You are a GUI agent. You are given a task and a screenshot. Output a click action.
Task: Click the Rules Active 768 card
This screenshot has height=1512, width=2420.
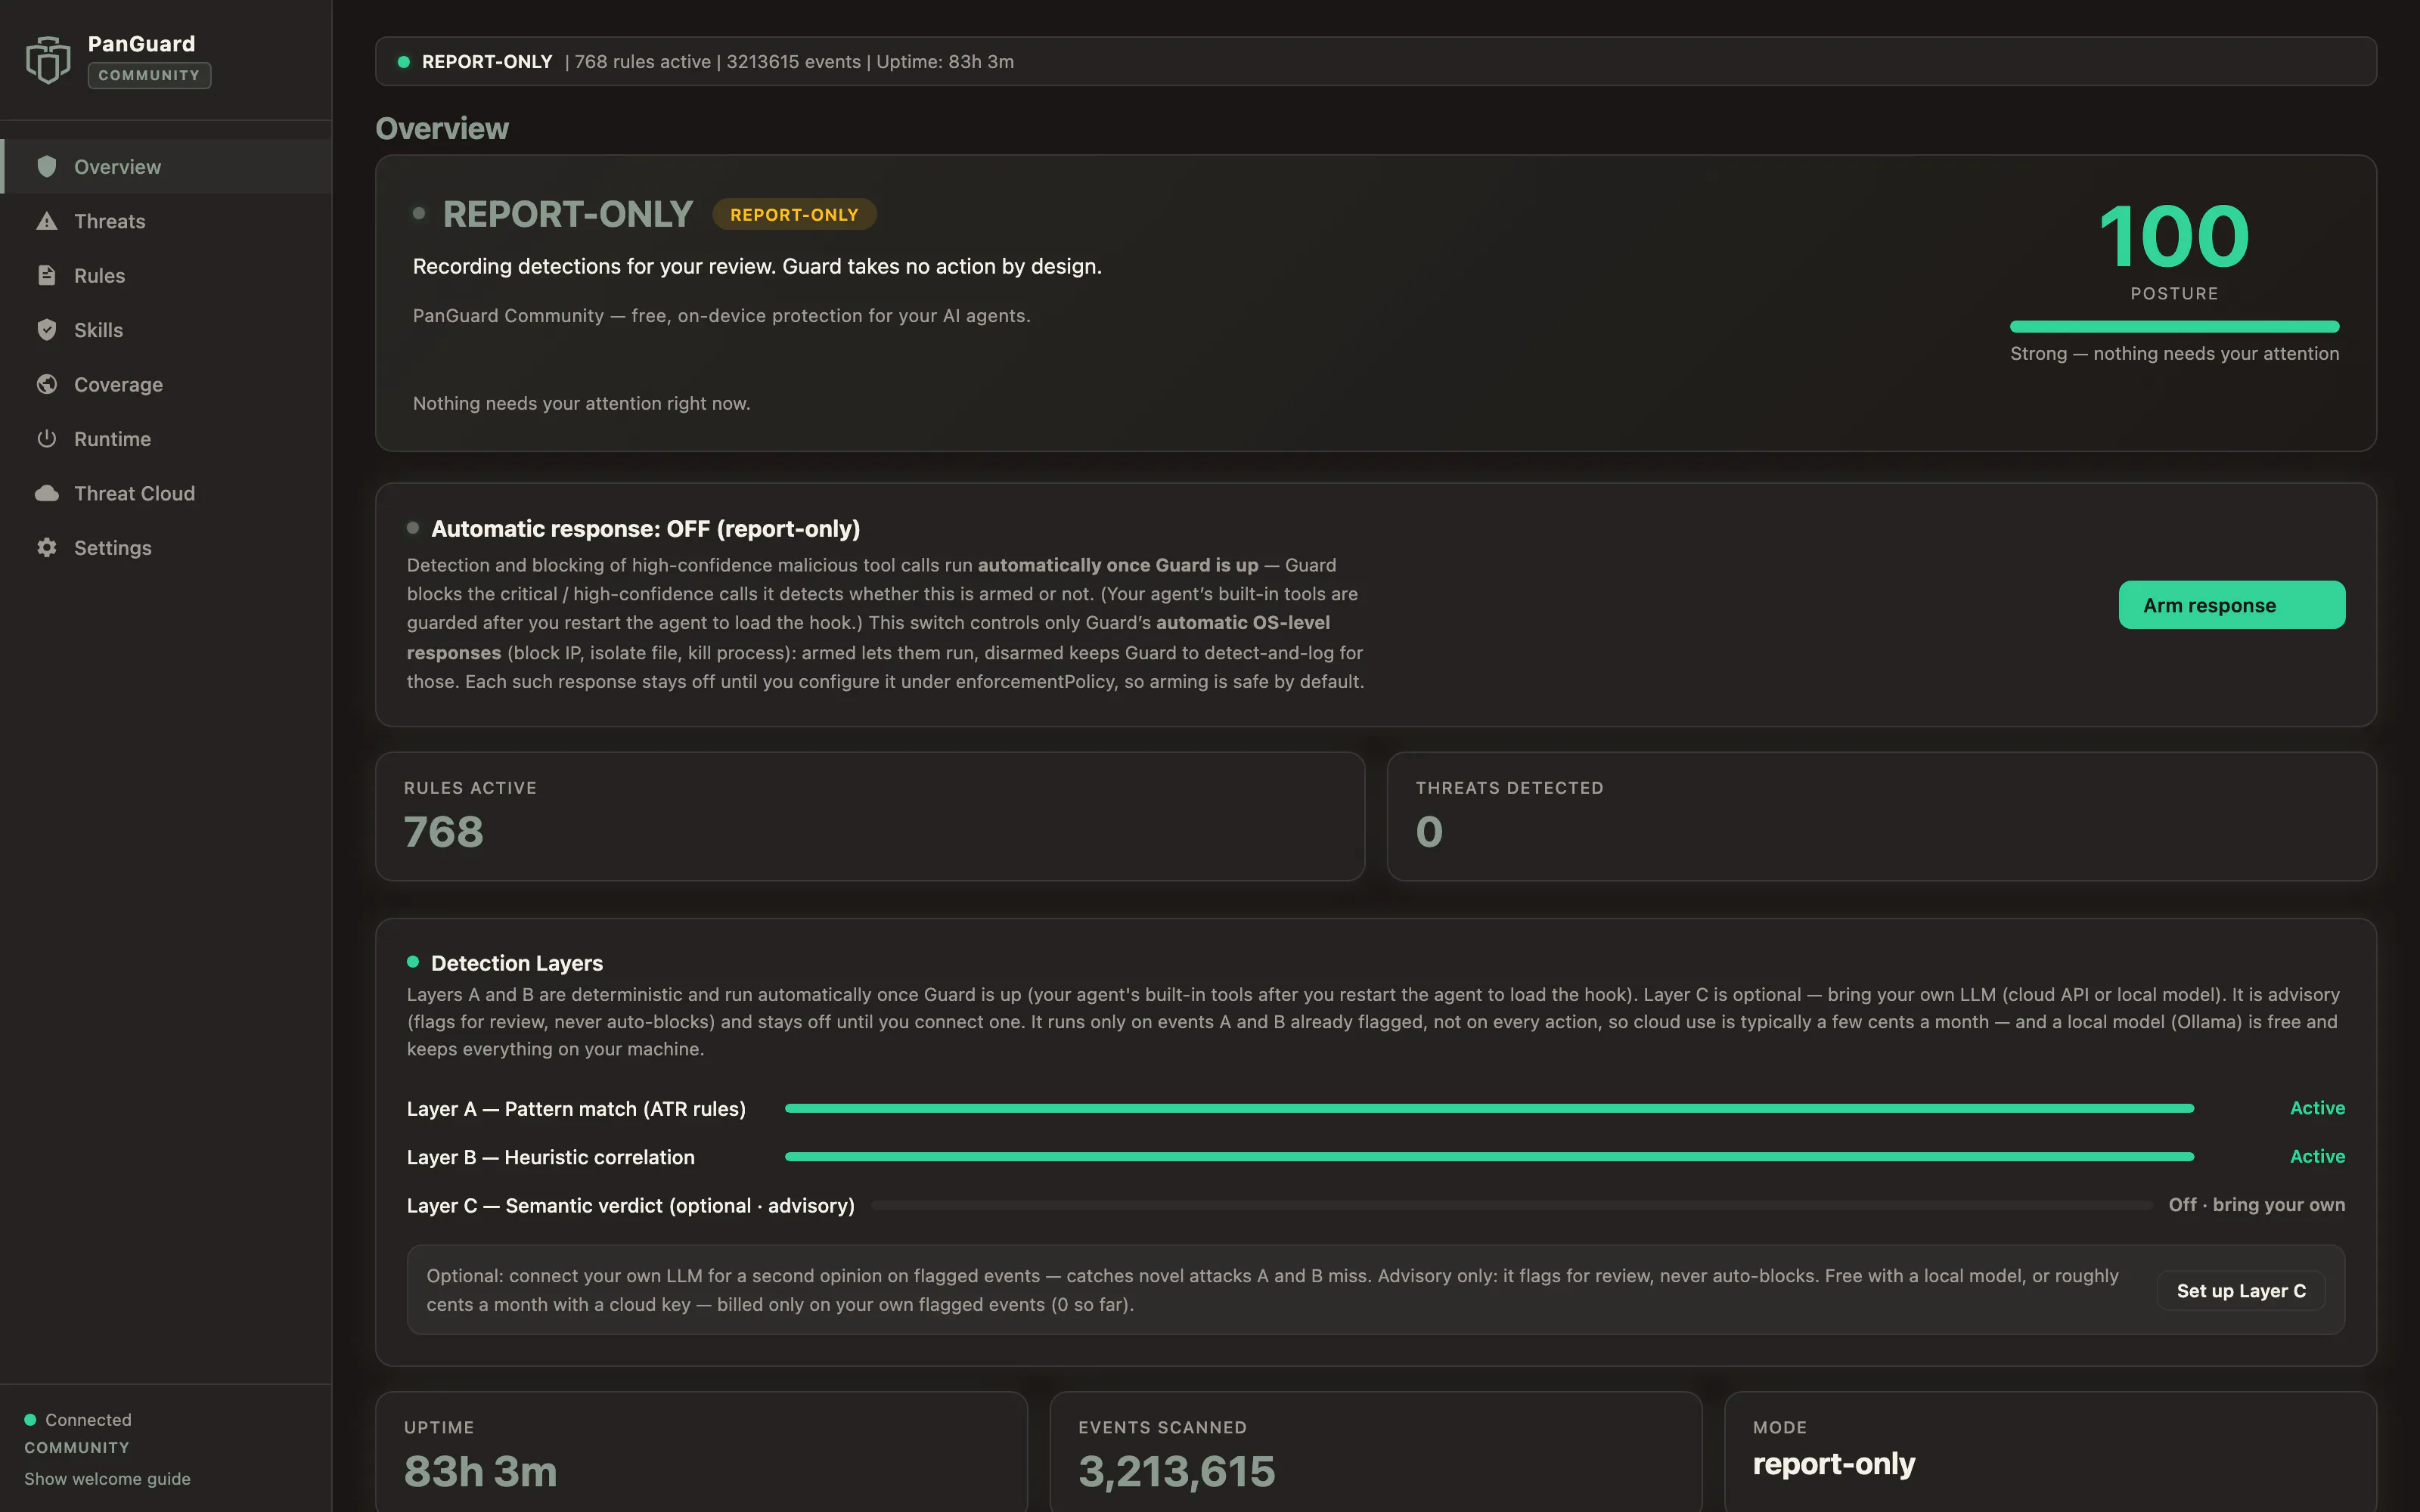(870, 816)
